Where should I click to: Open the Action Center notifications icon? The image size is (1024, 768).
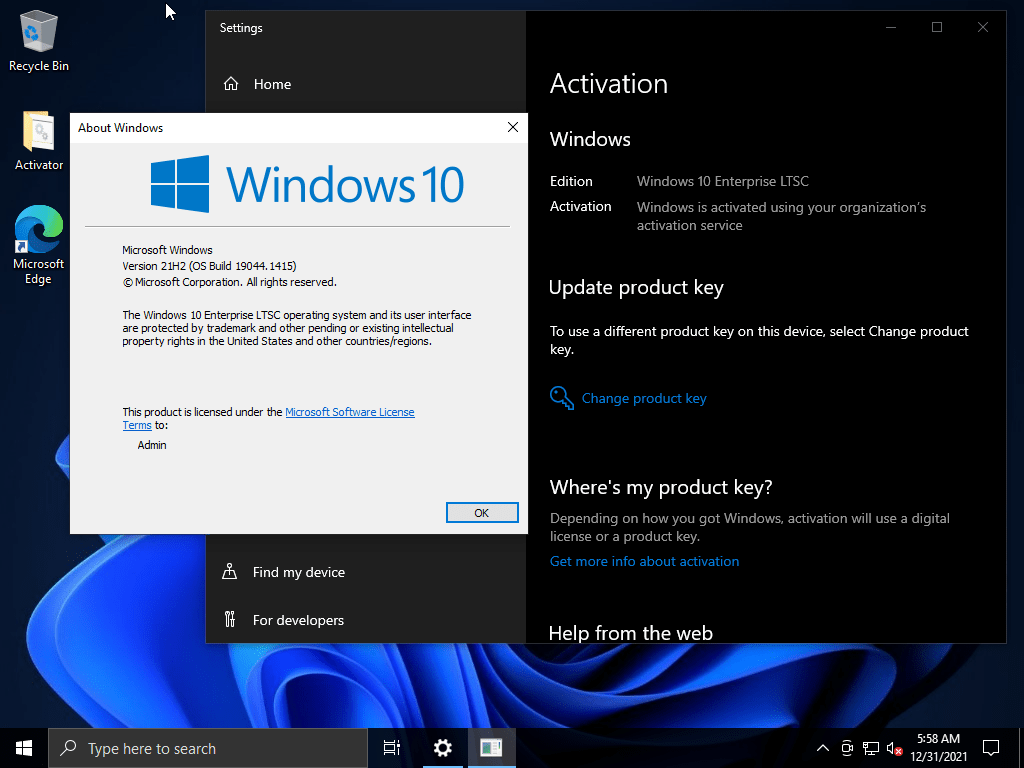click(x=991, y=748)
